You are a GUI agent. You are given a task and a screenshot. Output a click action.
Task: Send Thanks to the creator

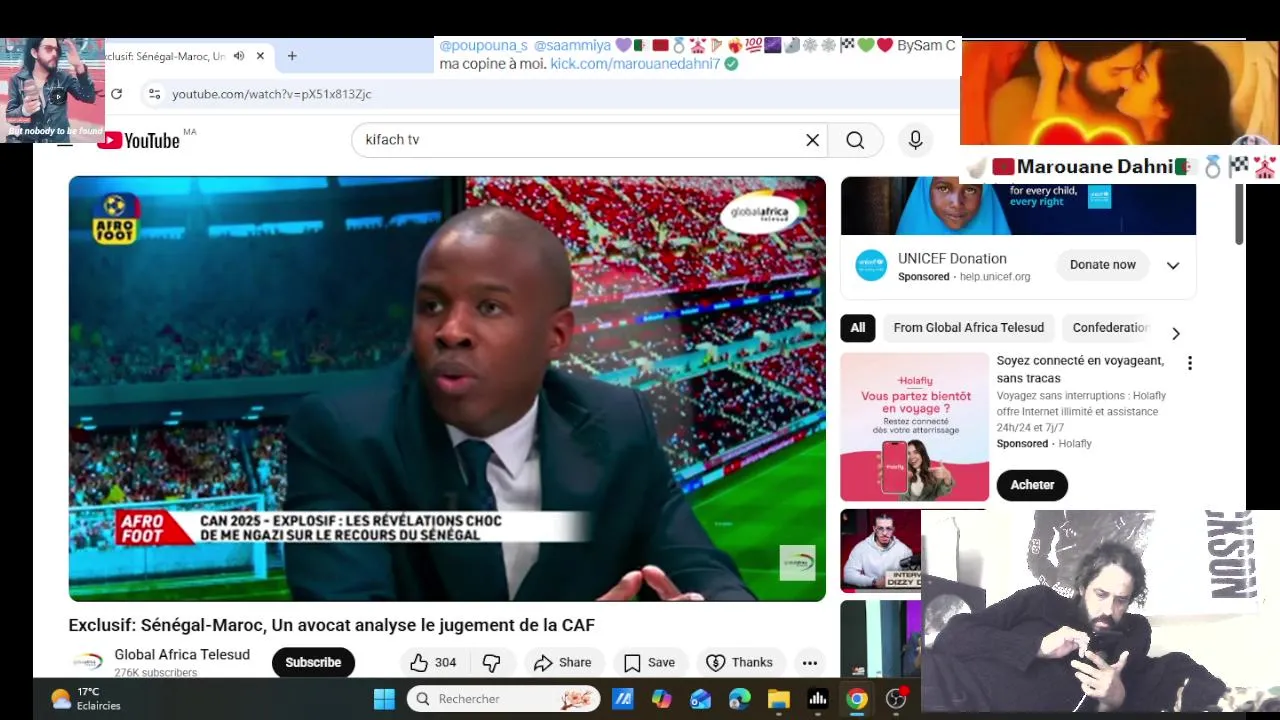point(739,662)
